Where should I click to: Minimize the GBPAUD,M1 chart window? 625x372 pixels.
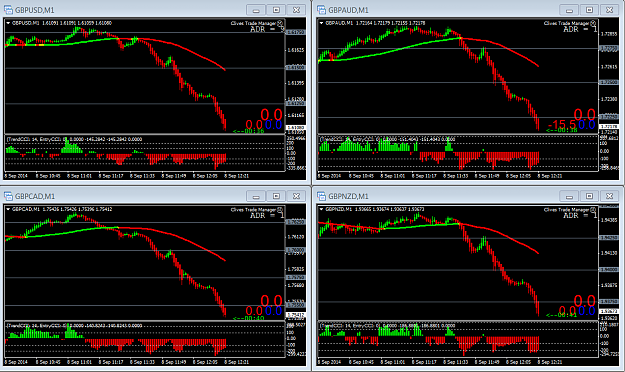coord(569,10)
